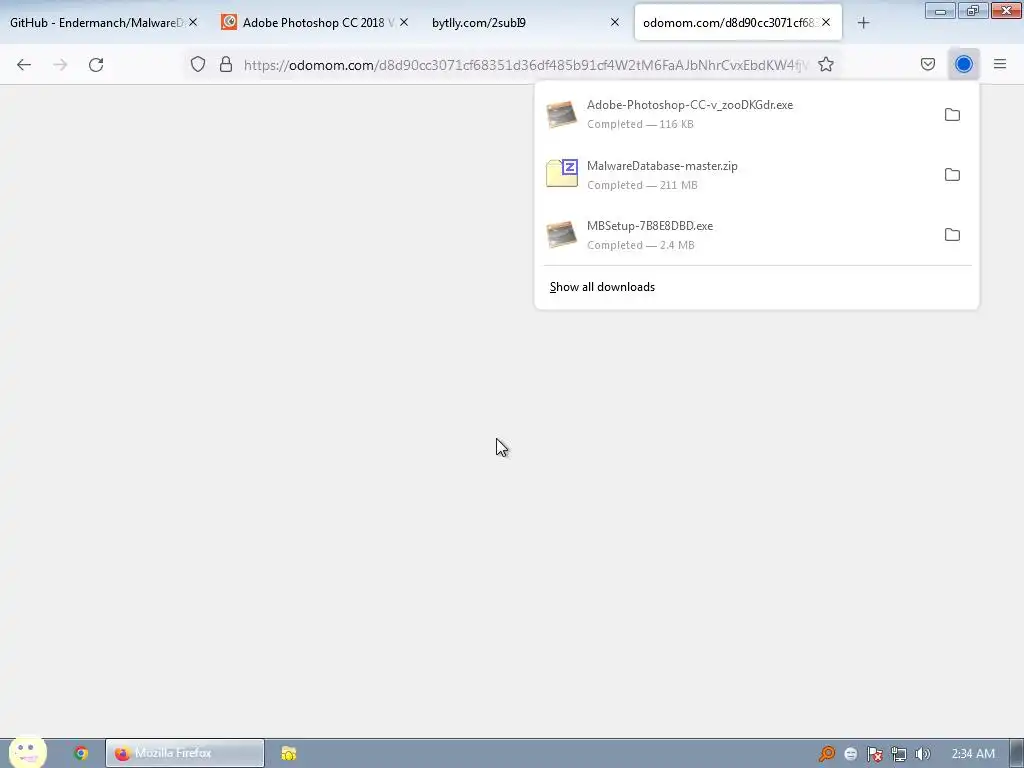Show Adobe-Photoshop-CC exe in folder
This screenshot has width=1024, height=768.
(952, 115)
